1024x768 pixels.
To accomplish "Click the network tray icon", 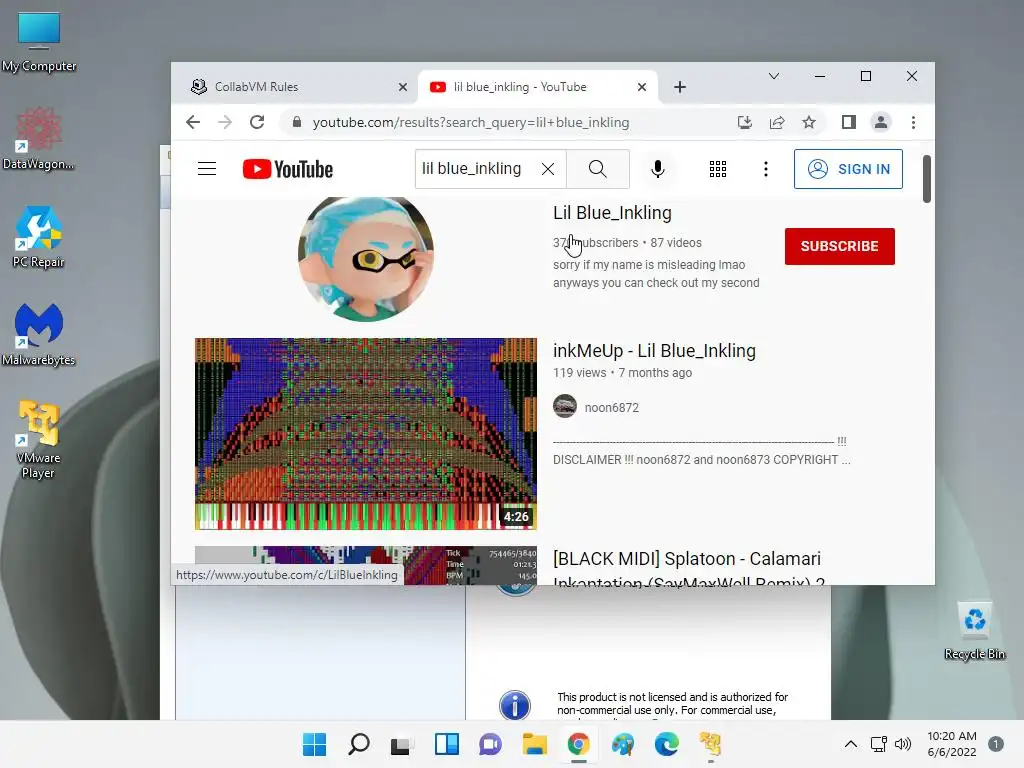I will click(878, 744).
